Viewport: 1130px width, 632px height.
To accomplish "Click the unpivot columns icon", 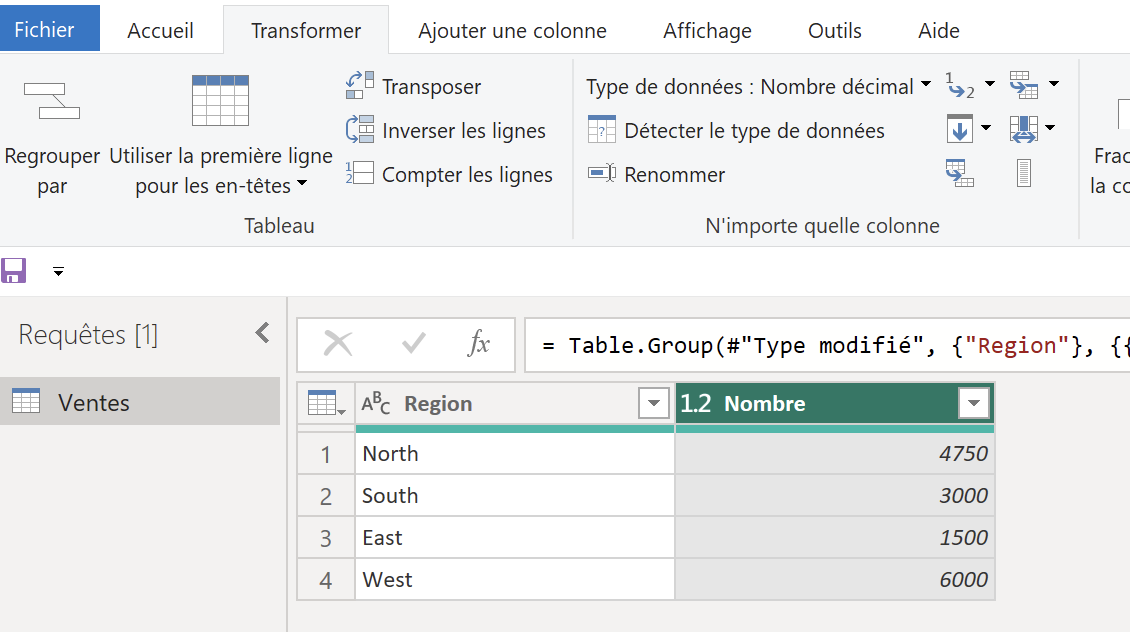I will click(1023, 85).
